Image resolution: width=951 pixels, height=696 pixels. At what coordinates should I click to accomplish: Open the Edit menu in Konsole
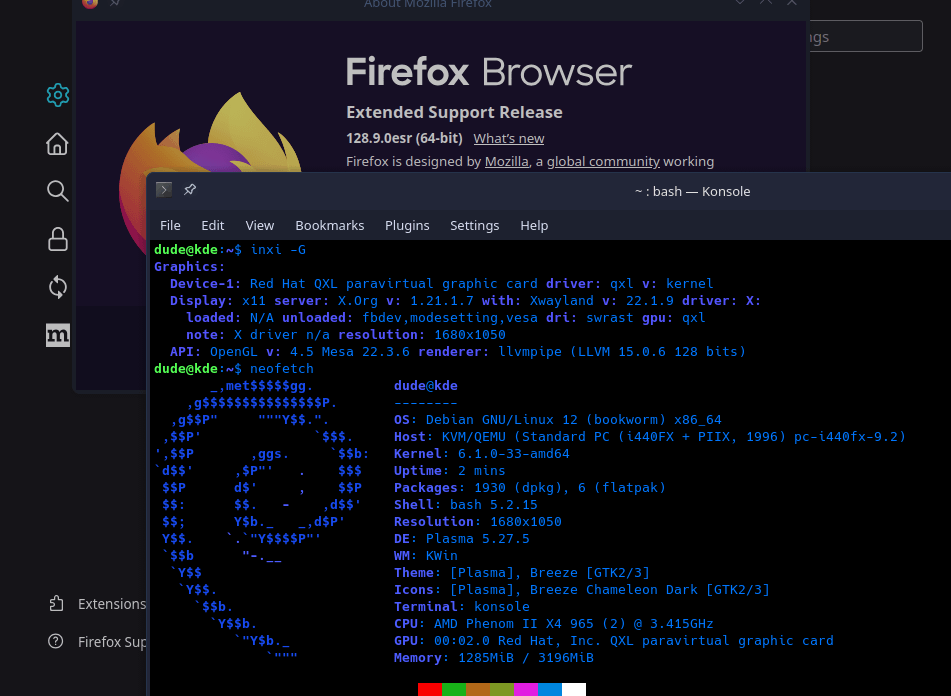(x=213, y=226)
